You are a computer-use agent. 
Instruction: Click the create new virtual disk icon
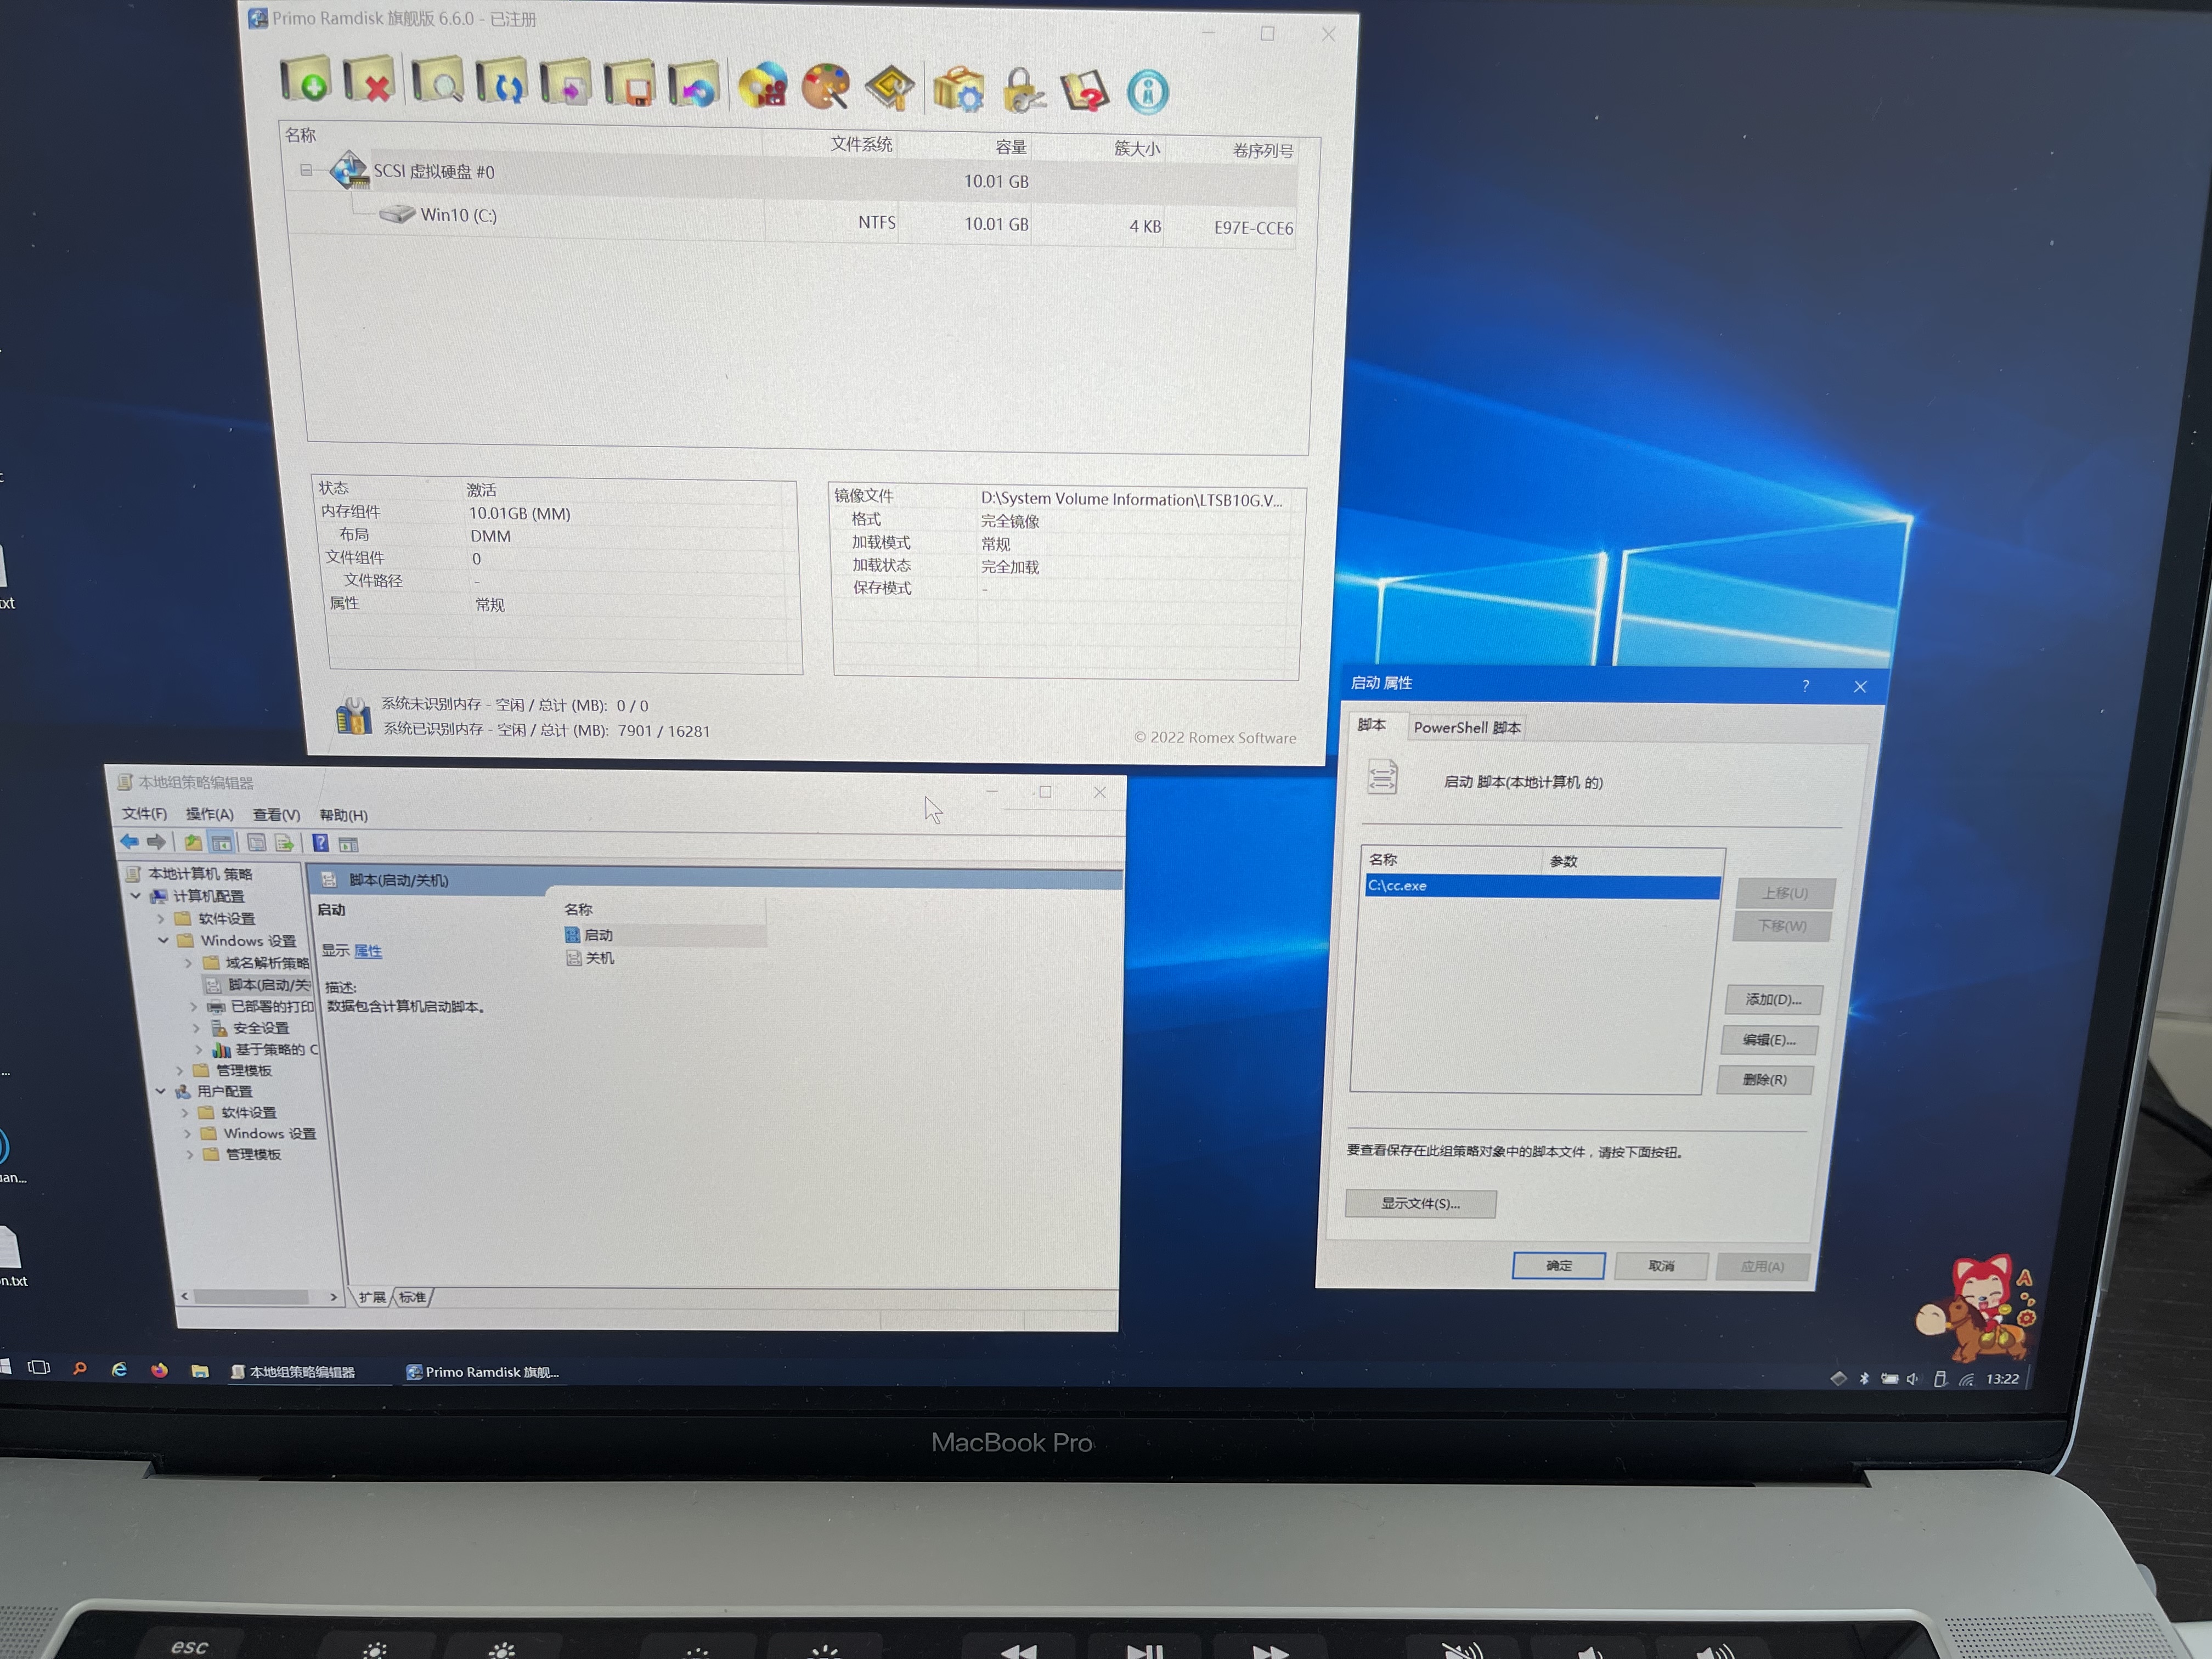[305, 79]
